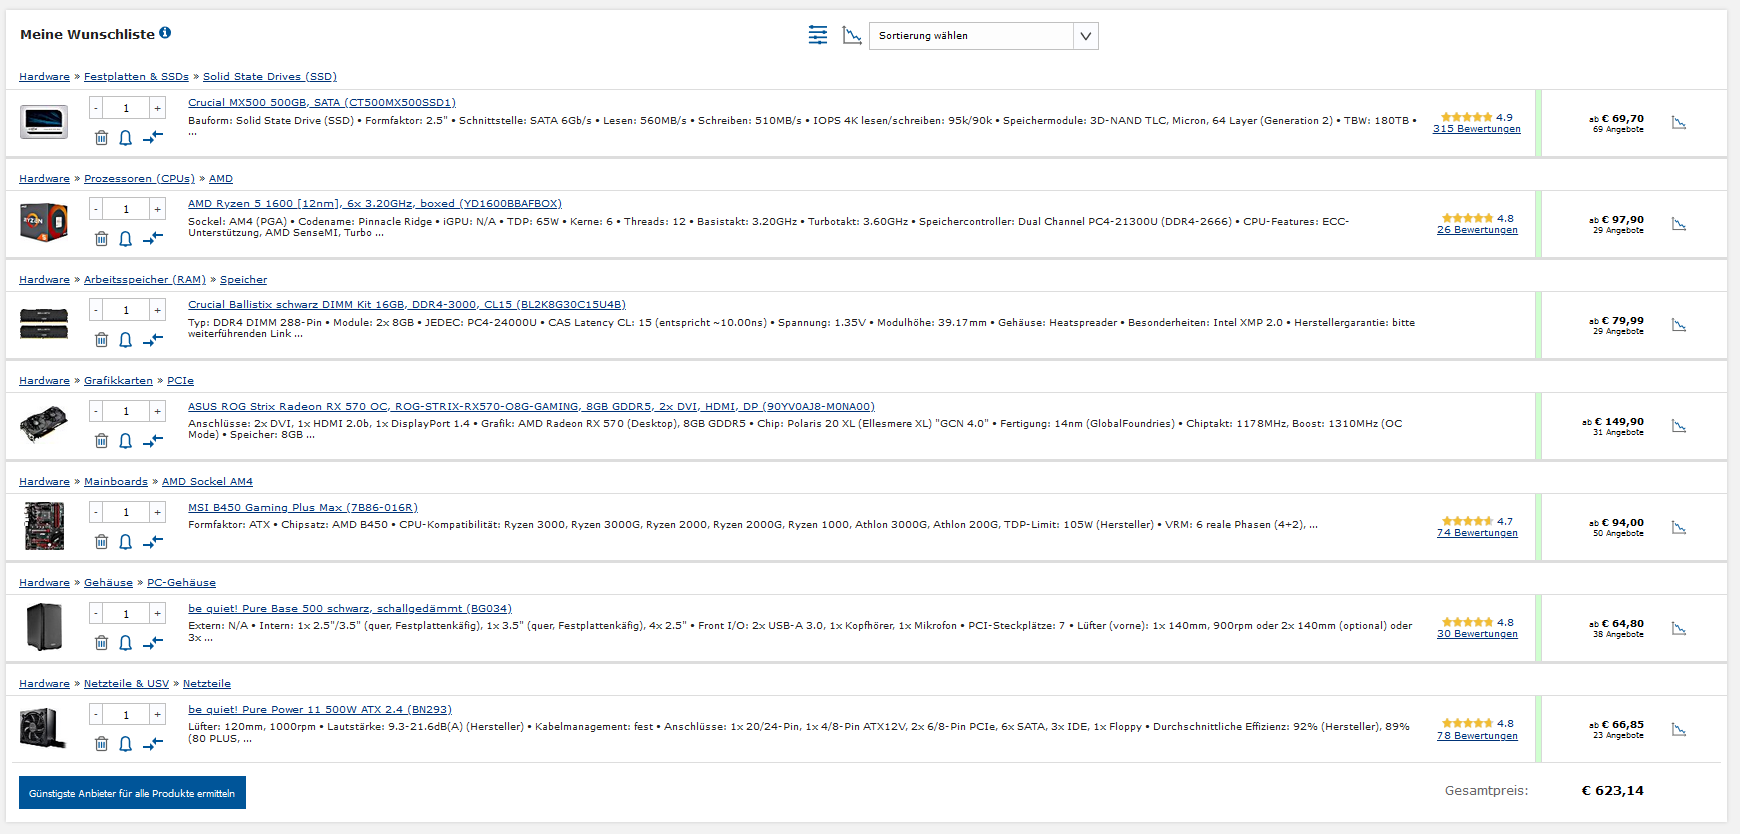
Task: Click the '29 Angebote' text for AMD Ryzen 5
Action: click(1618, 231)
